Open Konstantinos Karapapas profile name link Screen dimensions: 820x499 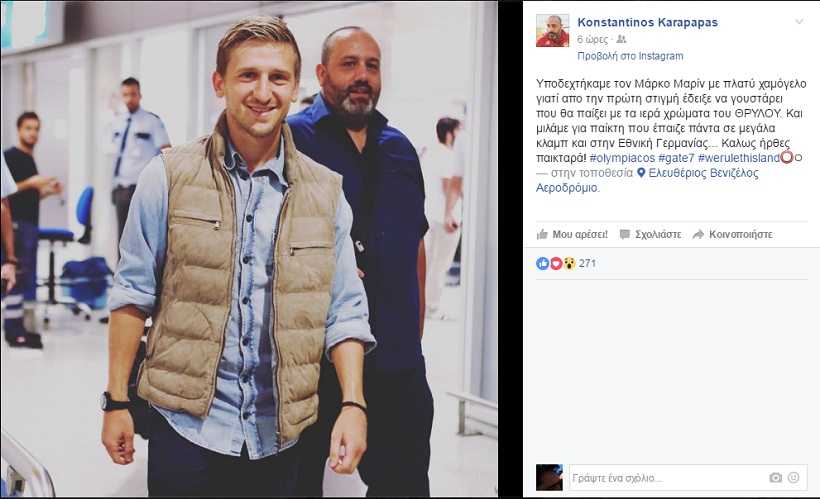point(647,22)
